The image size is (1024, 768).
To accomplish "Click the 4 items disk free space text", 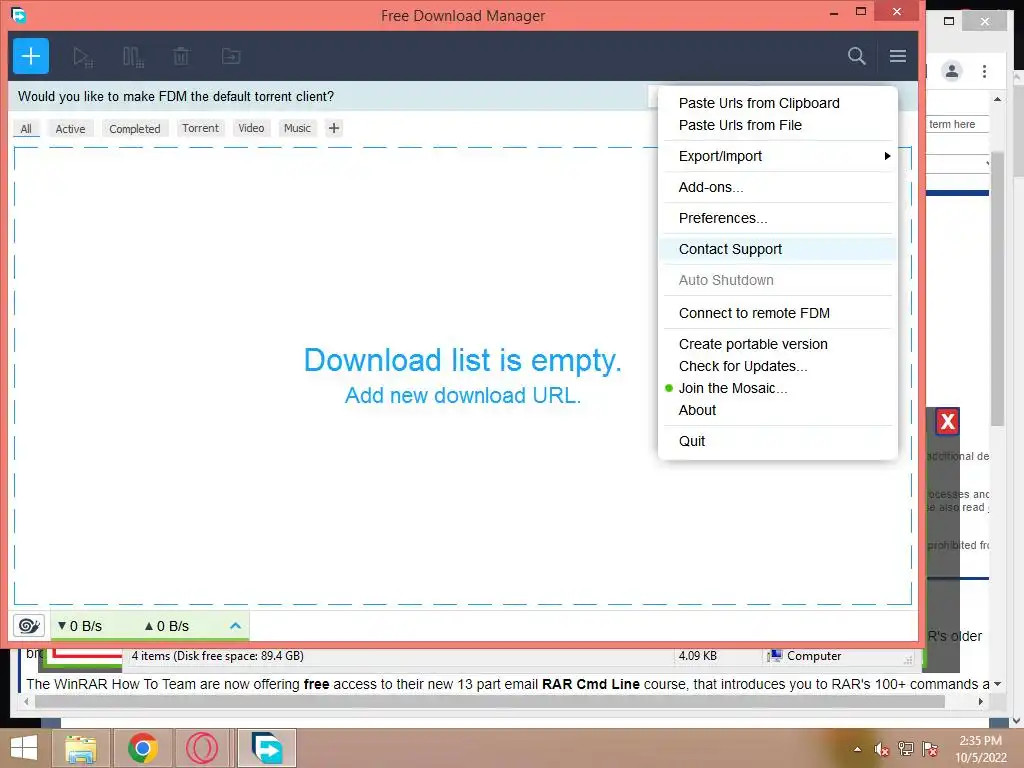I will click(217, 656).
